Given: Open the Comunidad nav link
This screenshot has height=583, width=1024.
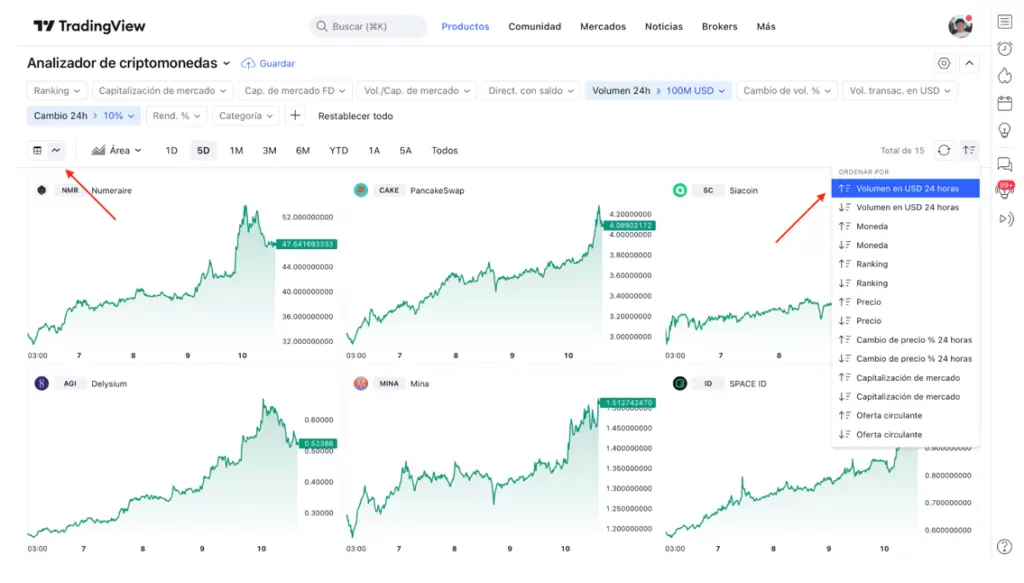Looking at the screenshot, I should click(x=534, y=26).
